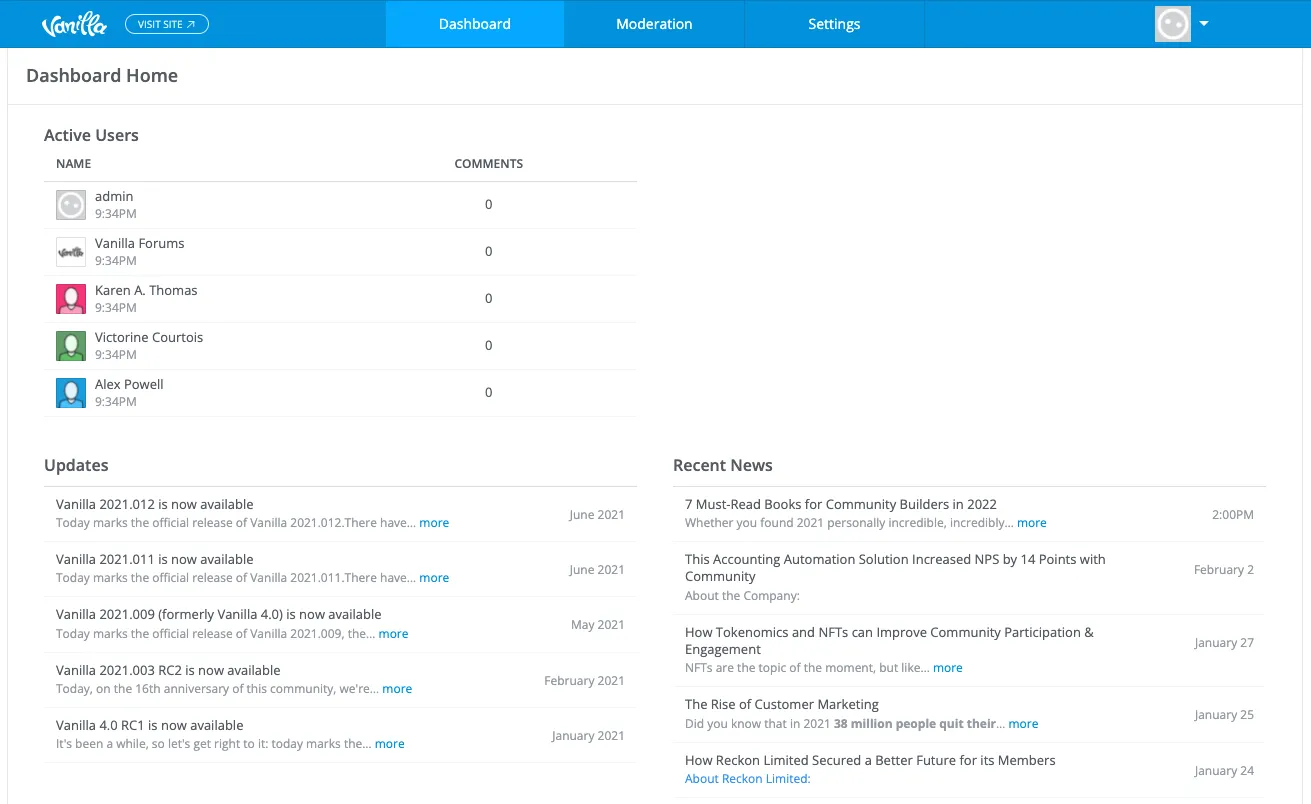Click the admin profile avatar in header
1311x804 pixels.
[1173, 24]
